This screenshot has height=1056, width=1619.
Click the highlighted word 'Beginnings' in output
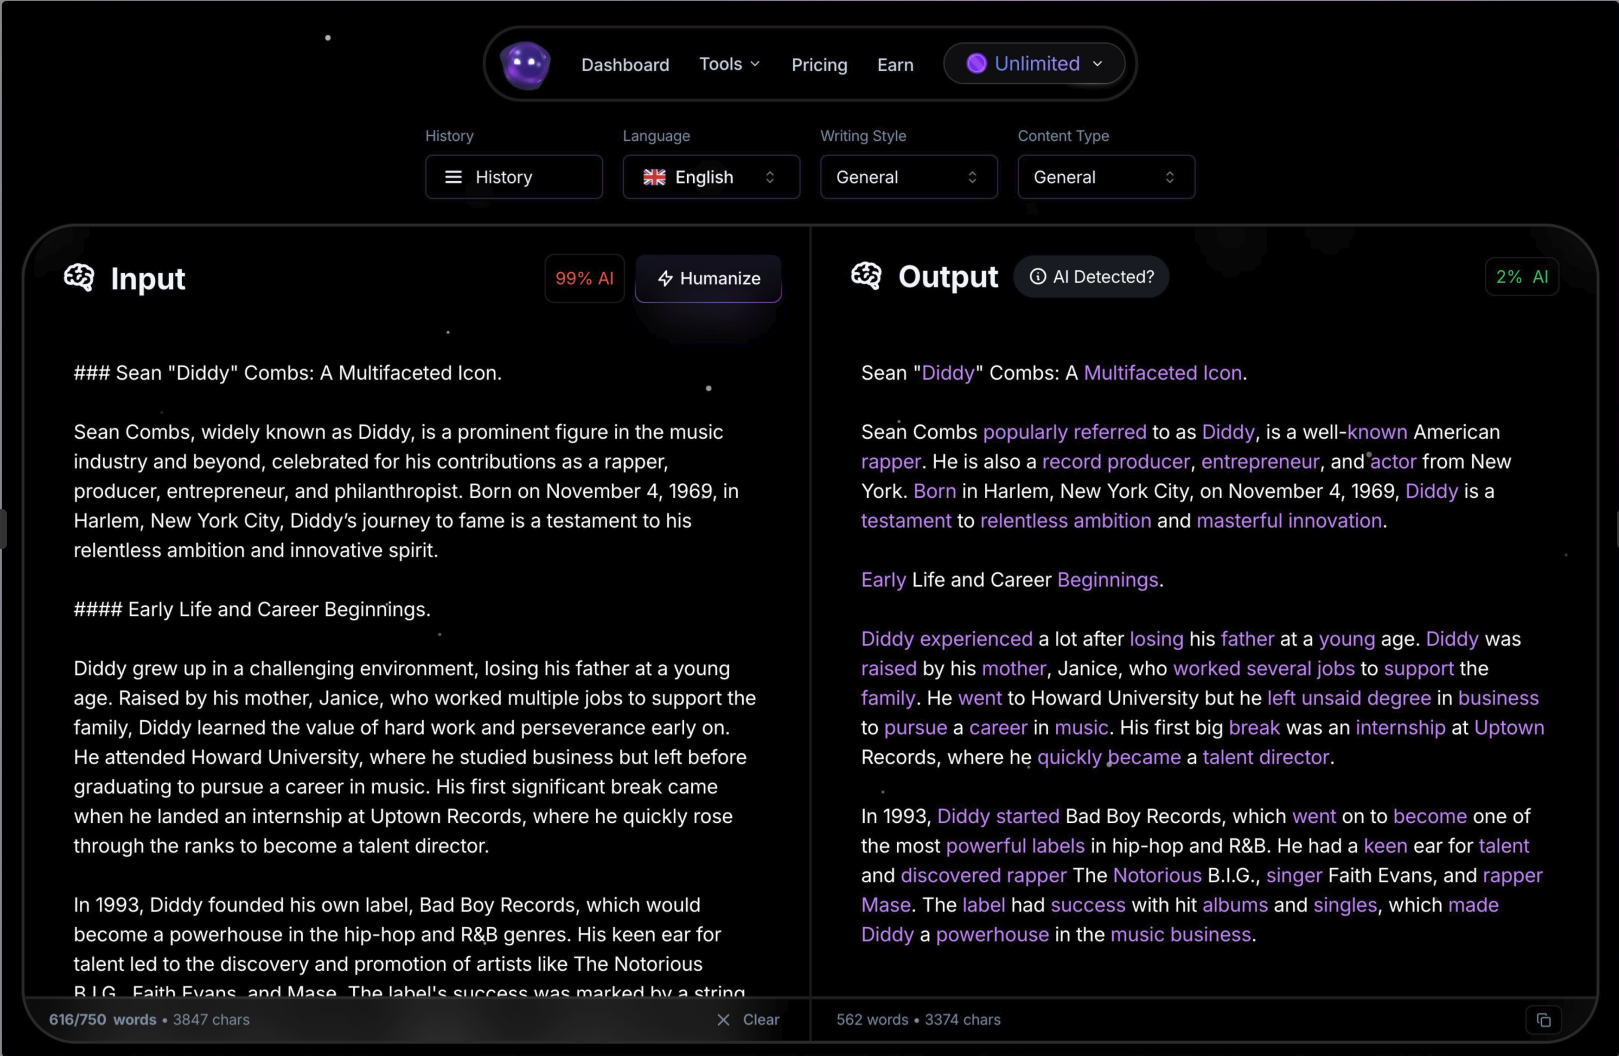point(1107,580)
